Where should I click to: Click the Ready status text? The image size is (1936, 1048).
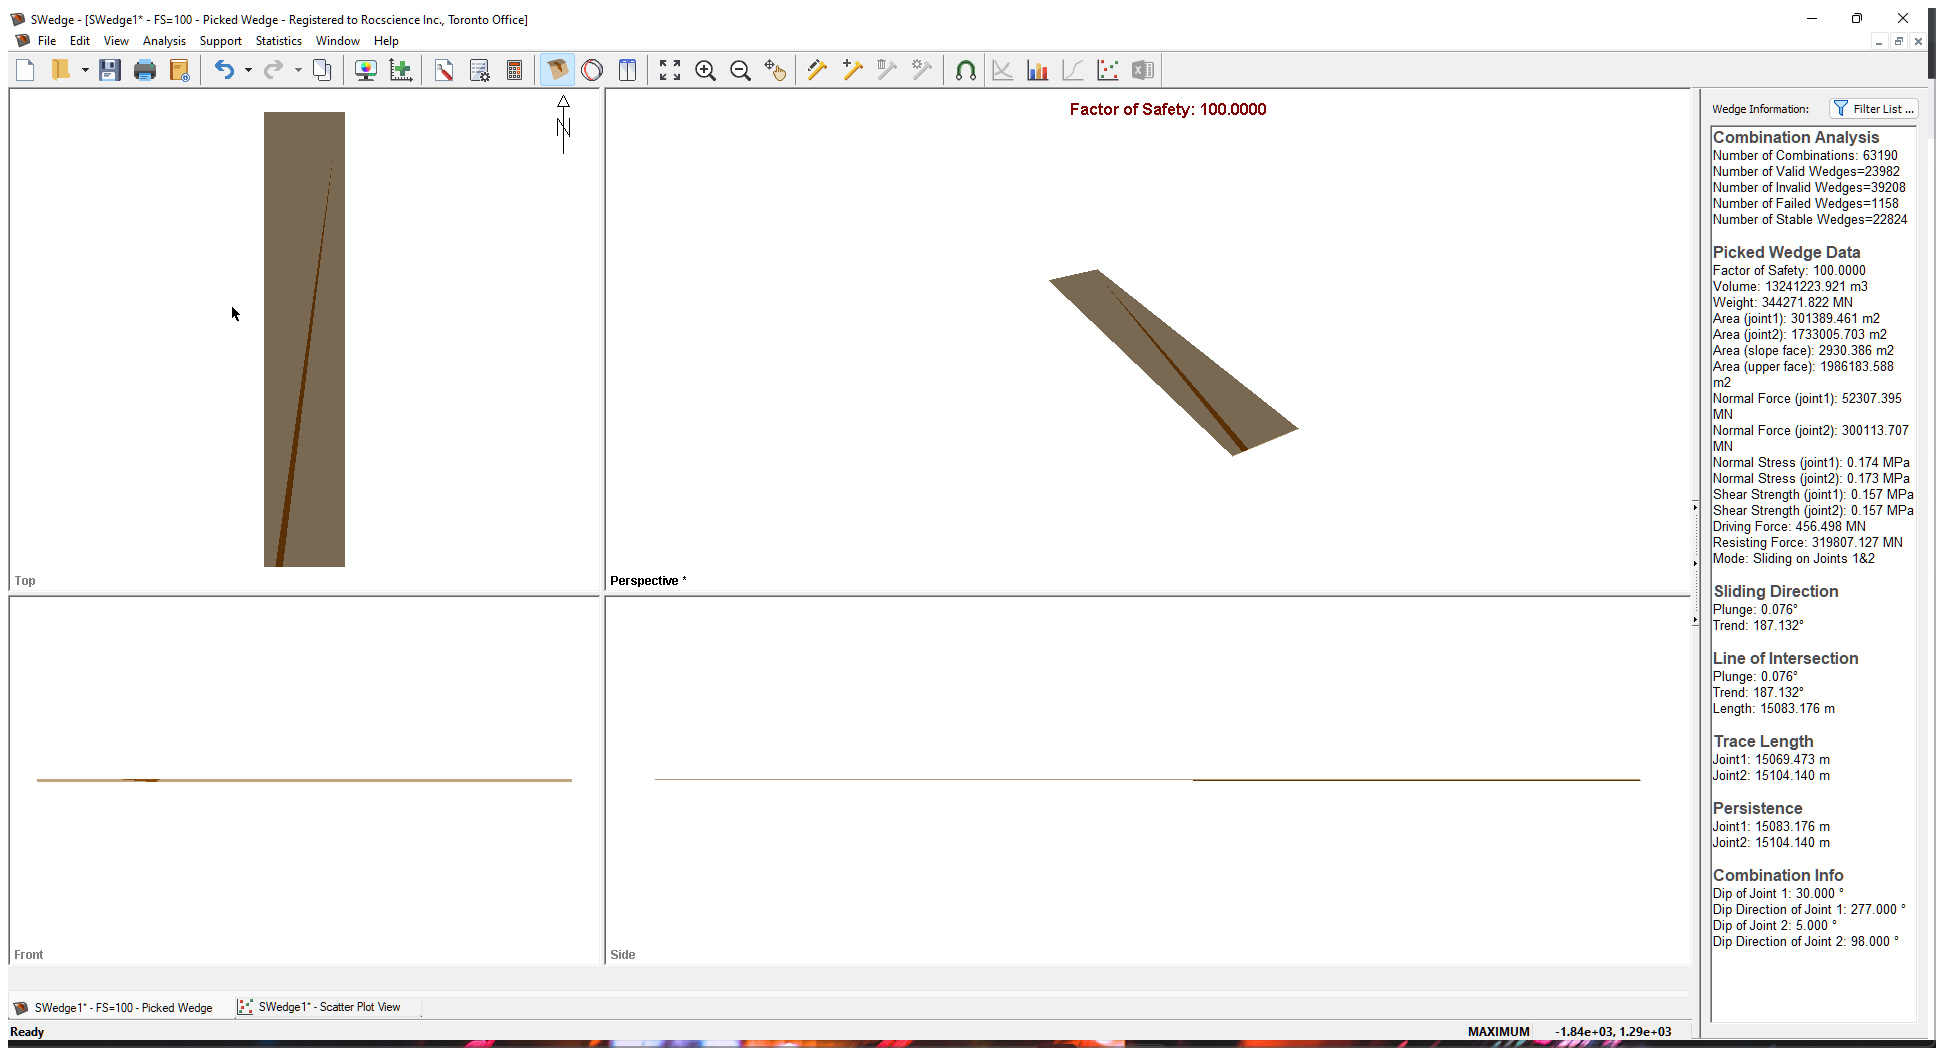coord(27,1032)
